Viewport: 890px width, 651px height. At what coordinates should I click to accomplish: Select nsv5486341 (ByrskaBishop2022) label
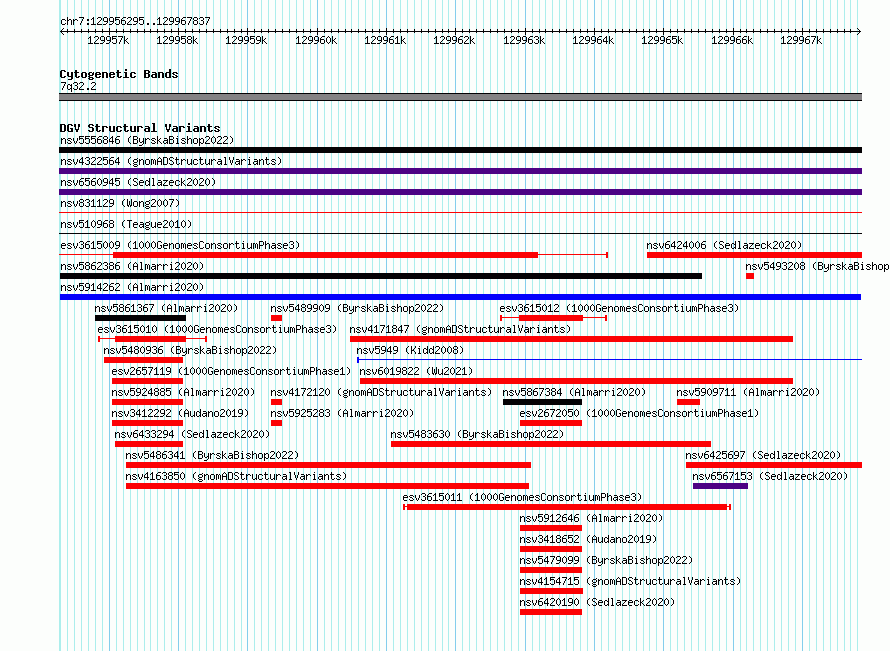pyautogui.click(x=212, y=455)
